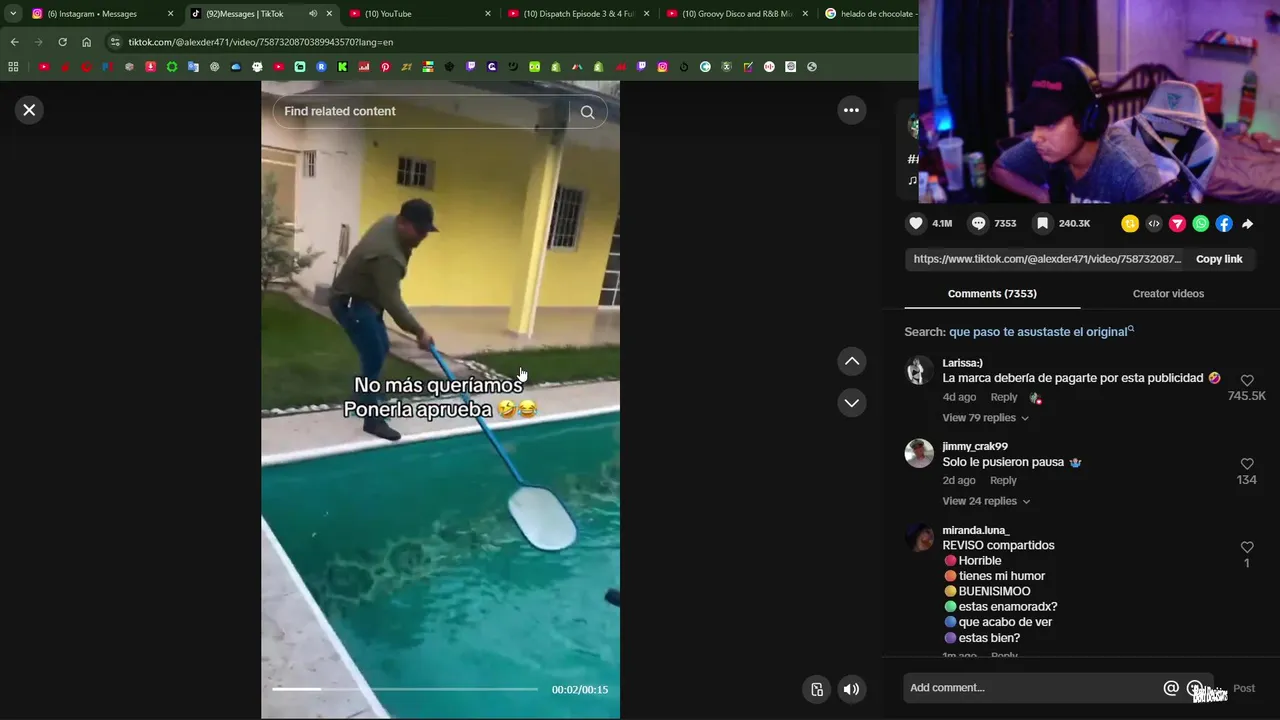
Task: Open the emoji picker icon
Action: [x=1195, y=688]
